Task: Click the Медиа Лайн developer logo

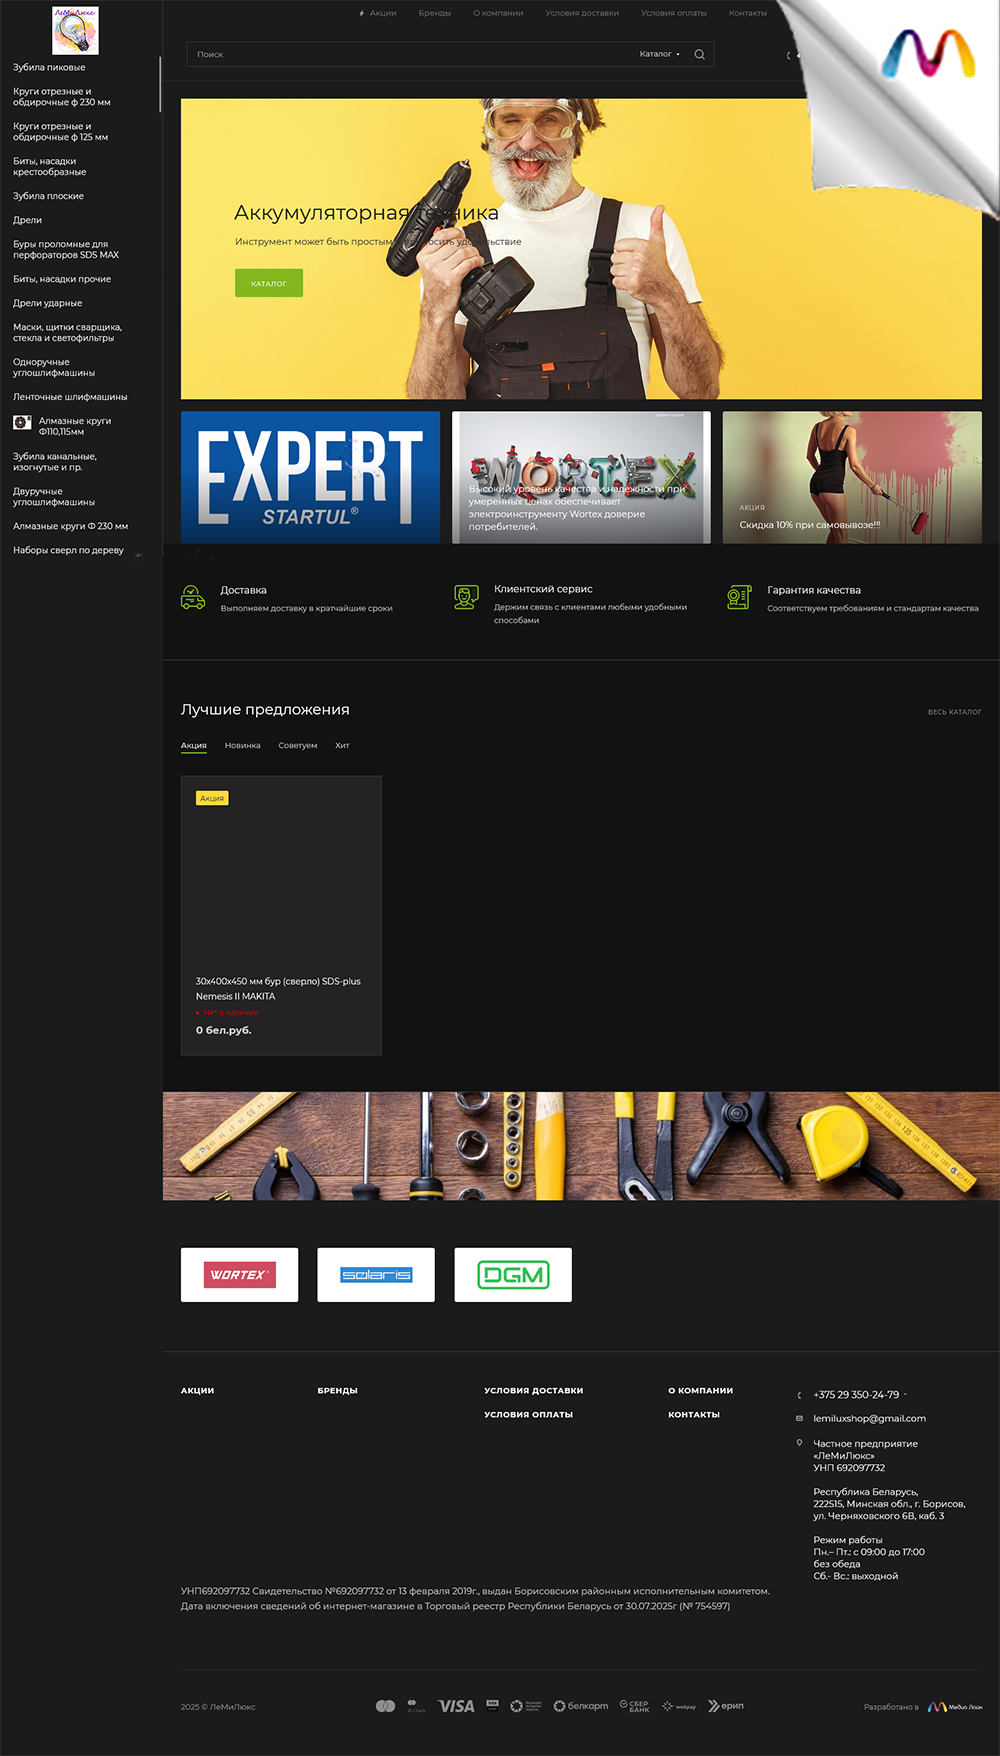Action: pyautogui.click(x=954, y=1706)
